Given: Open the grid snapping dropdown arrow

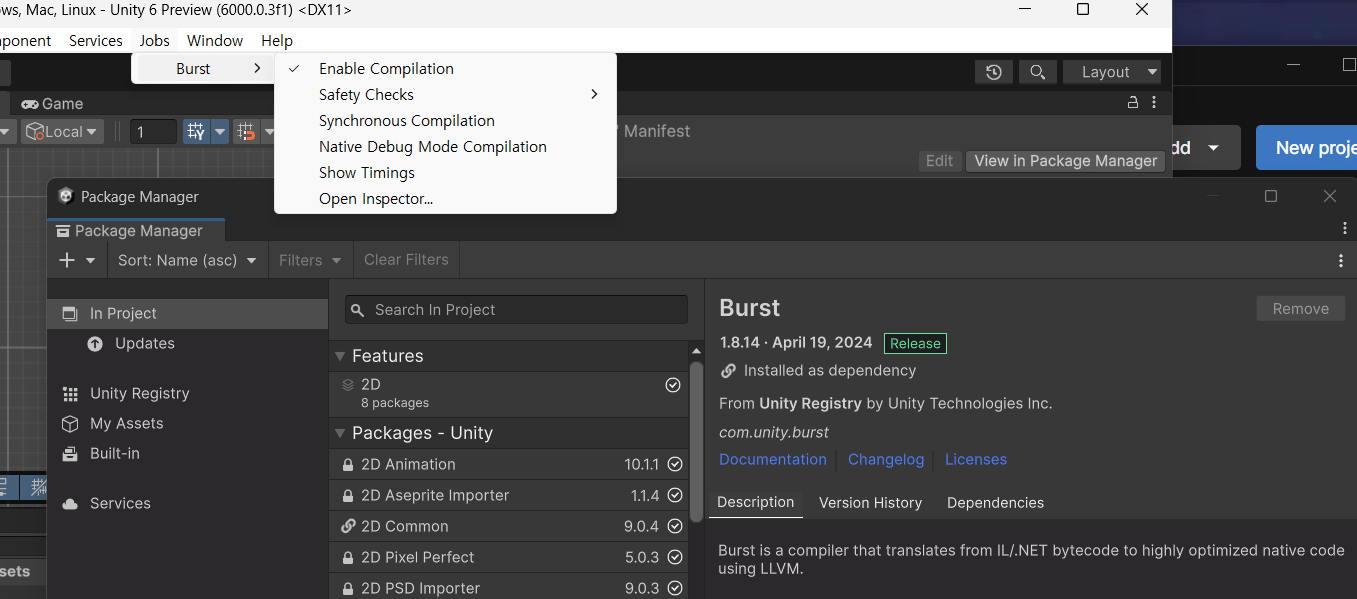Looking at the screenshot, I should [219, 131].
